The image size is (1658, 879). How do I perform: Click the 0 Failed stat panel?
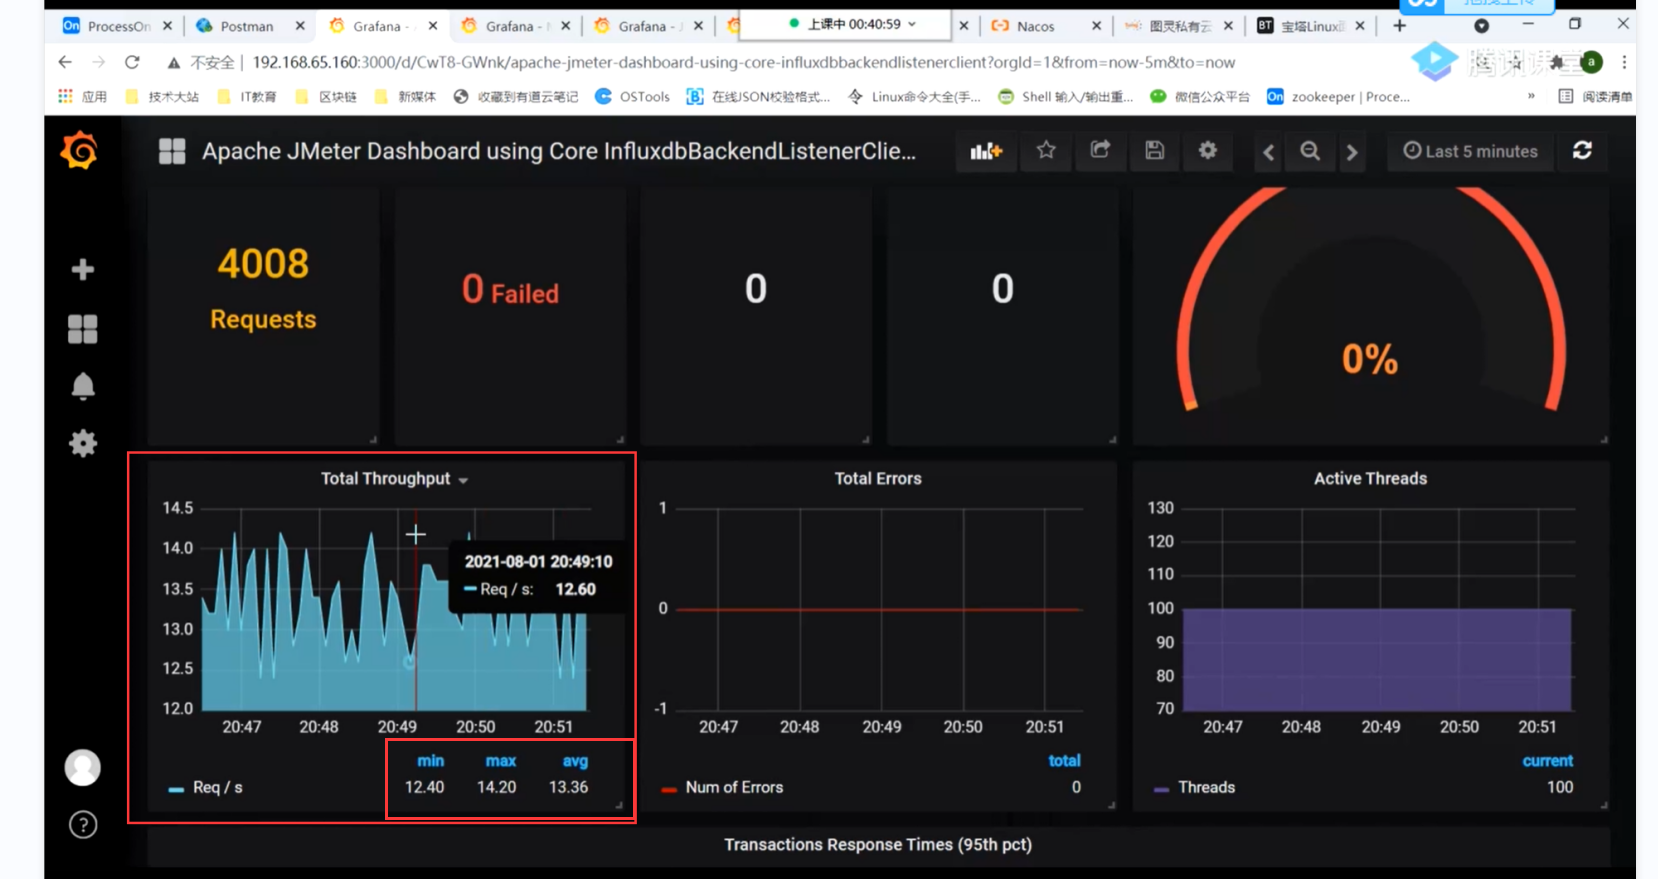[510, 316]
